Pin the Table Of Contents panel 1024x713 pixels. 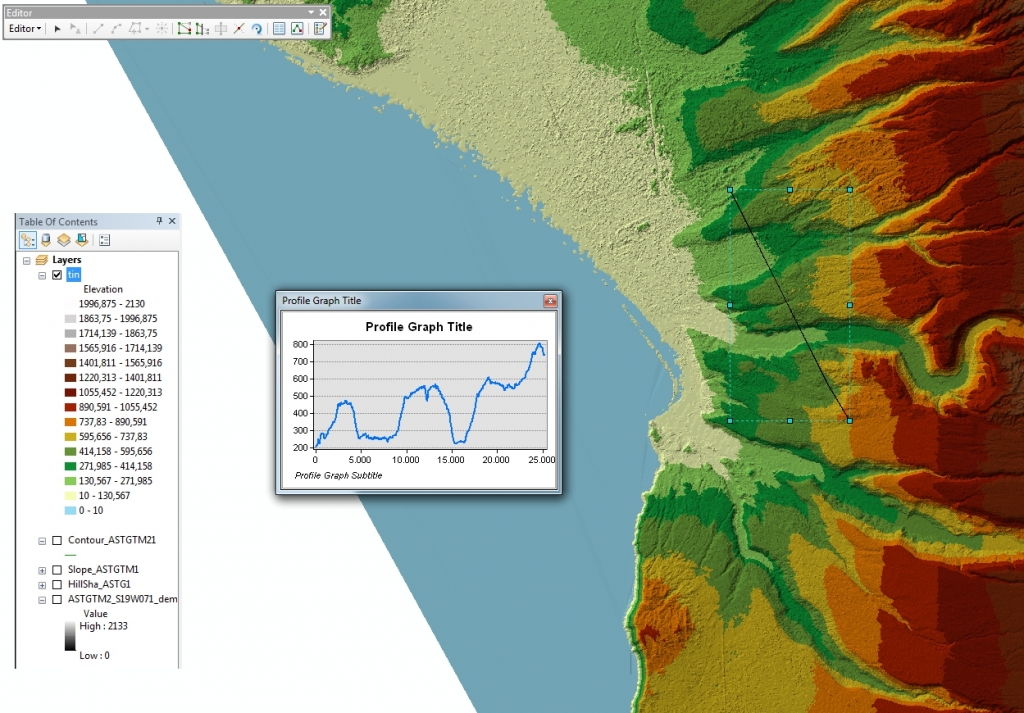point(160,221)
